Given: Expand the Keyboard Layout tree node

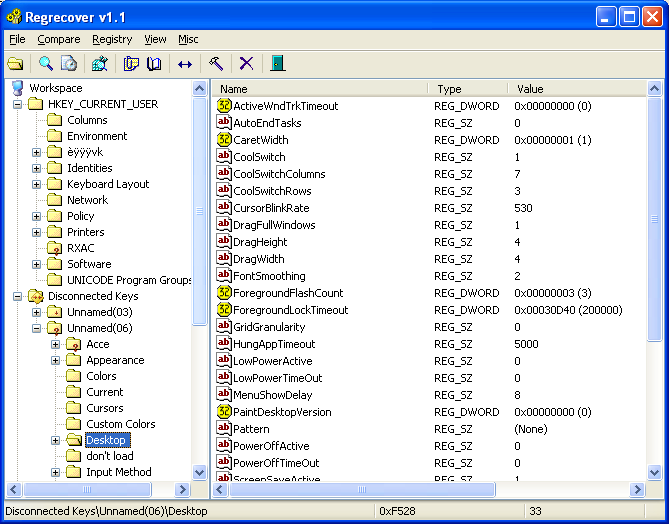Looking at the screenshot, I should pyautogui.click(x=36, y=184).
